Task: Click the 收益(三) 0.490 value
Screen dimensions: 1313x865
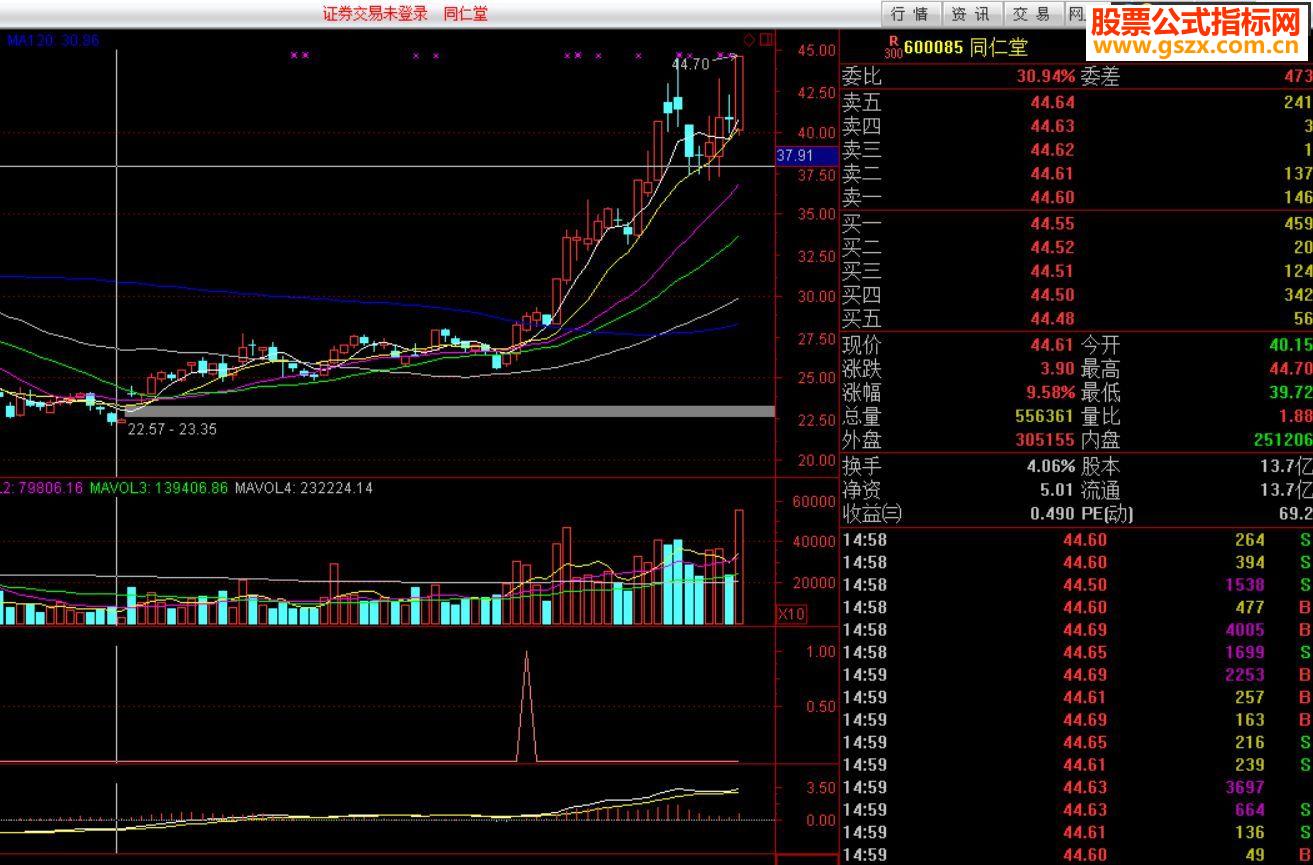Action: point(1053,514)
